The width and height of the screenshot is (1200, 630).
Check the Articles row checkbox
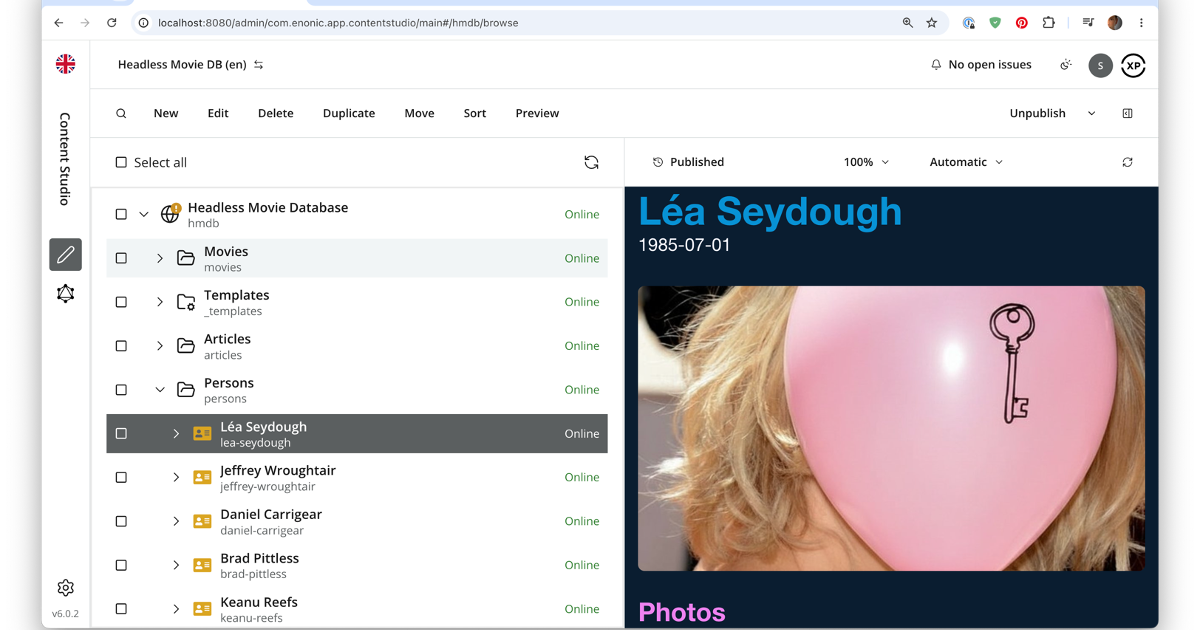point(121,346)
